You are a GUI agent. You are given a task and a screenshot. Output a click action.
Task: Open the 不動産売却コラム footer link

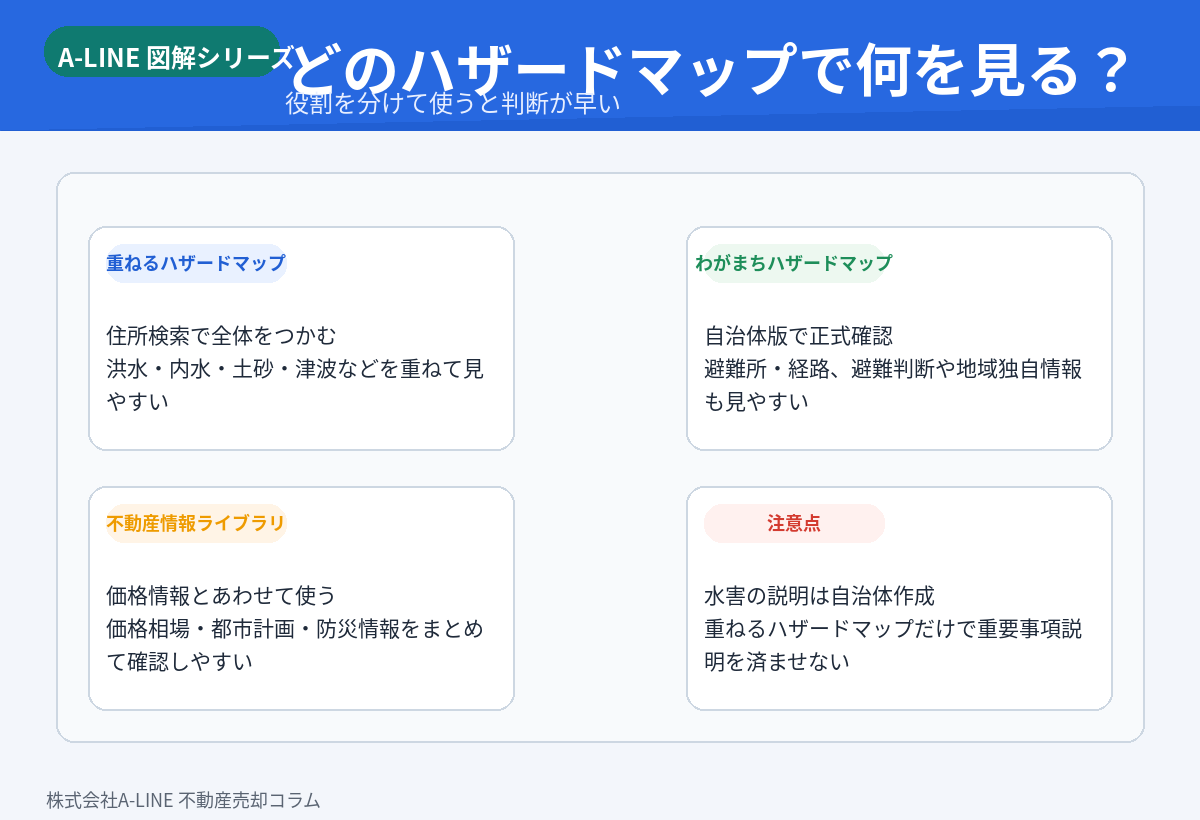[249, 800]
